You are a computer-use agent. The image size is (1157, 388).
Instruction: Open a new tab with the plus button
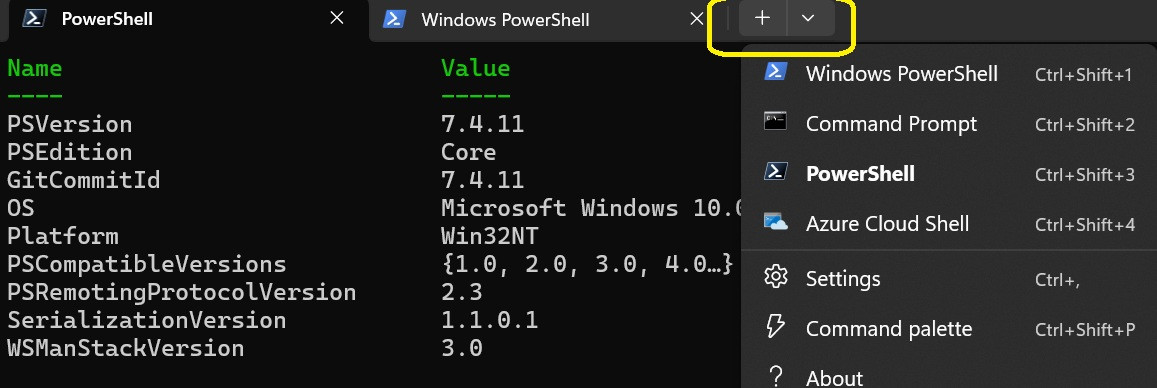(x=762, y=18)
